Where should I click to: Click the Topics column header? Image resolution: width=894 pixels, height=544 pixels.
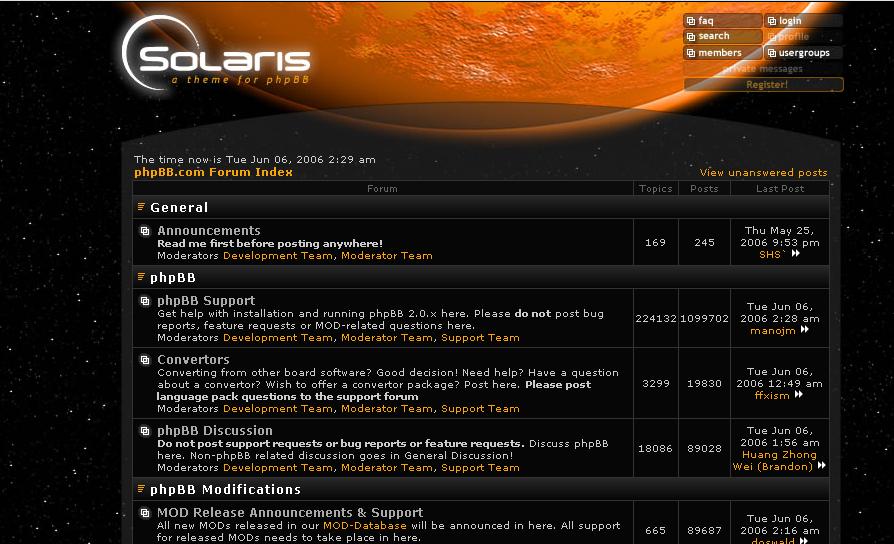pos(656,189)
